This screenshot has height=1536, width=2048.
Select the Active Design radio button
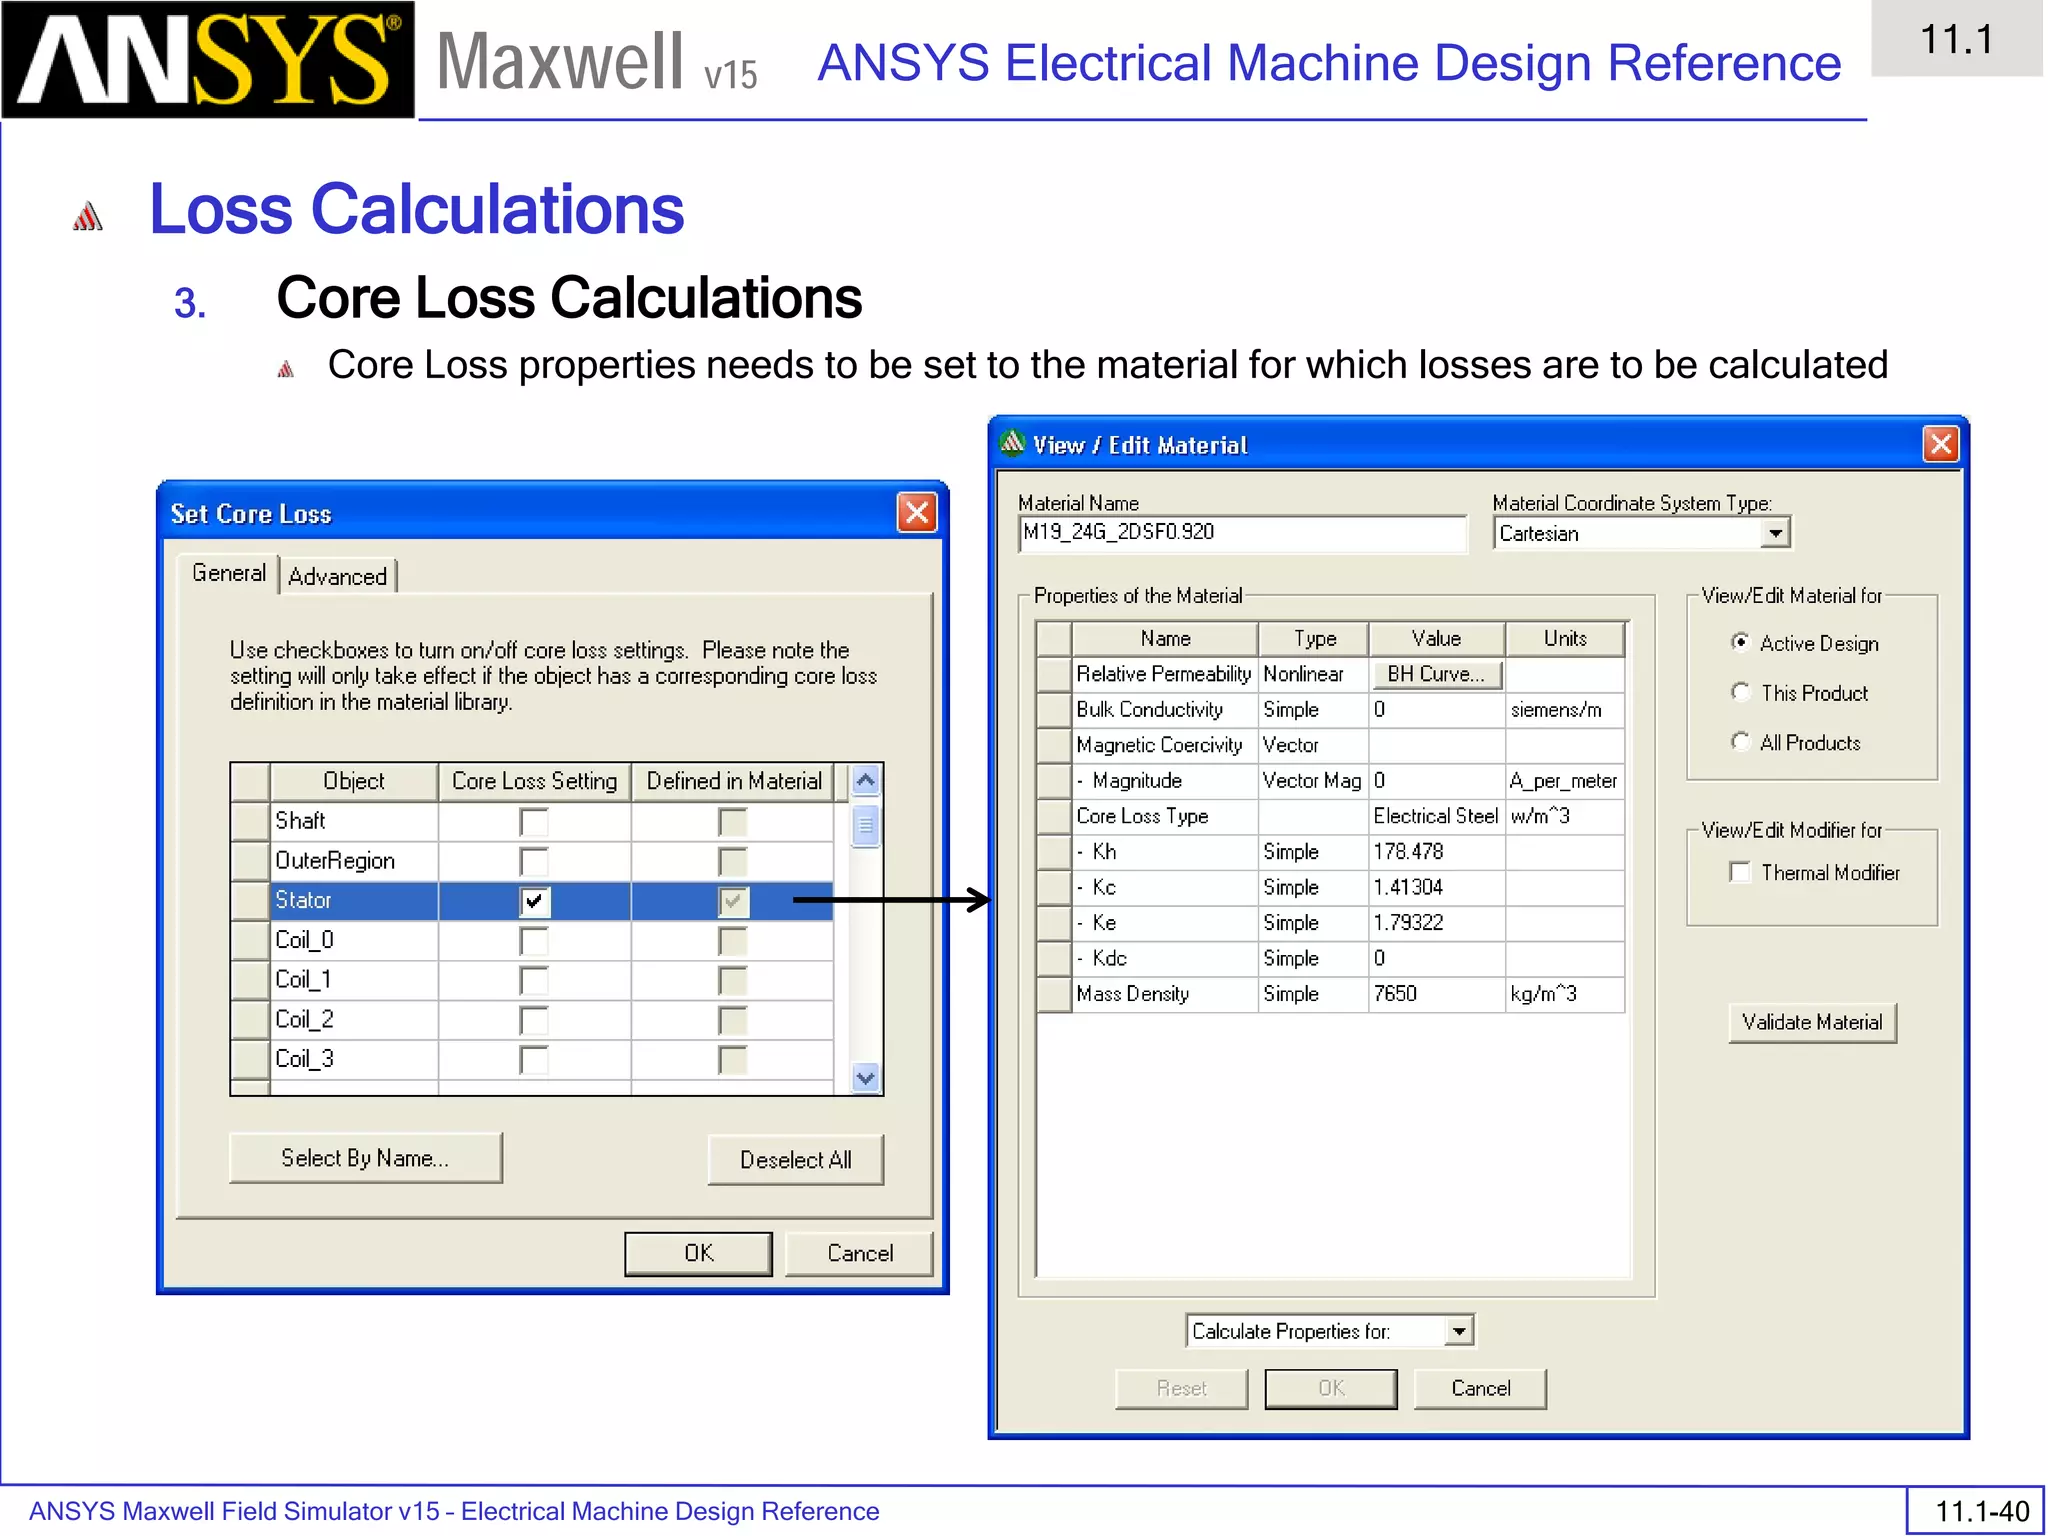pos(1740,642)
